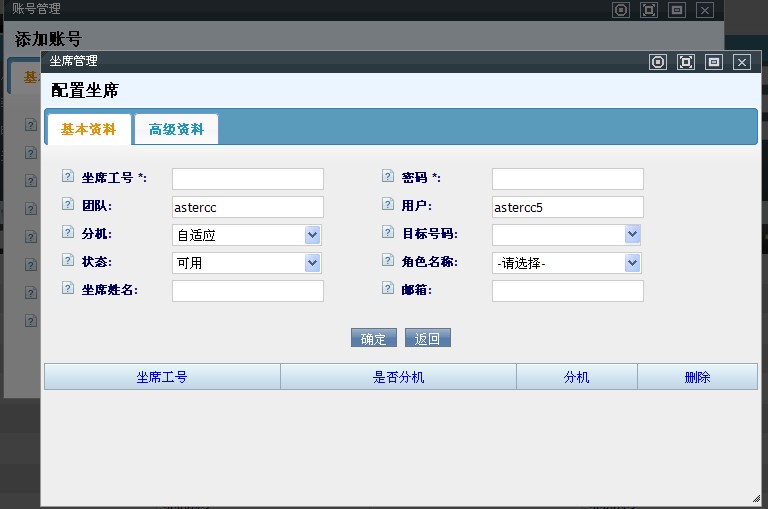Click help icon next to 角色名称 label
The width and height of the screenshot is (768, 509).
(388, 261)
